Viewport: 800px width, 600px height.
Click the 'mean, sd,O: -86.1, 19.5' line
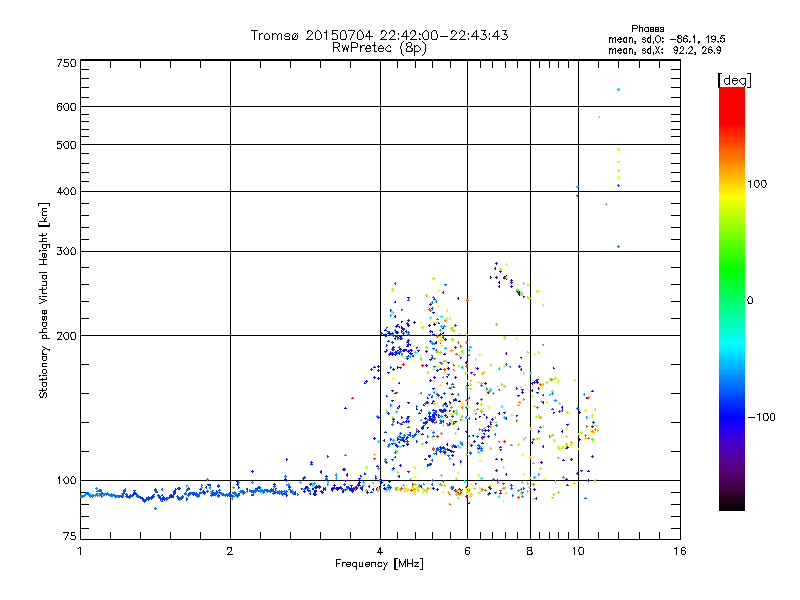pos(666,39)
